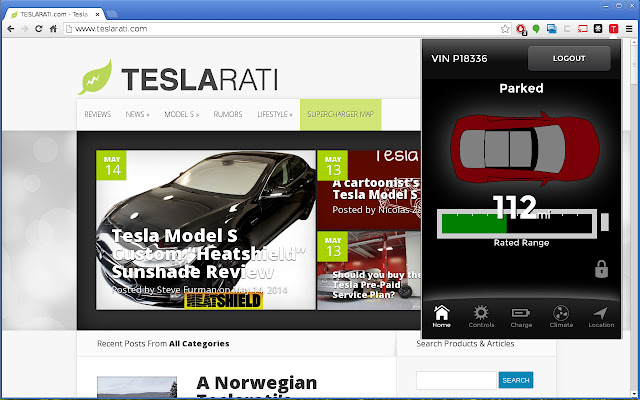Log out with the LOGOUT button
The height and width of the screenshot is (400, 640).
point(569,58)
